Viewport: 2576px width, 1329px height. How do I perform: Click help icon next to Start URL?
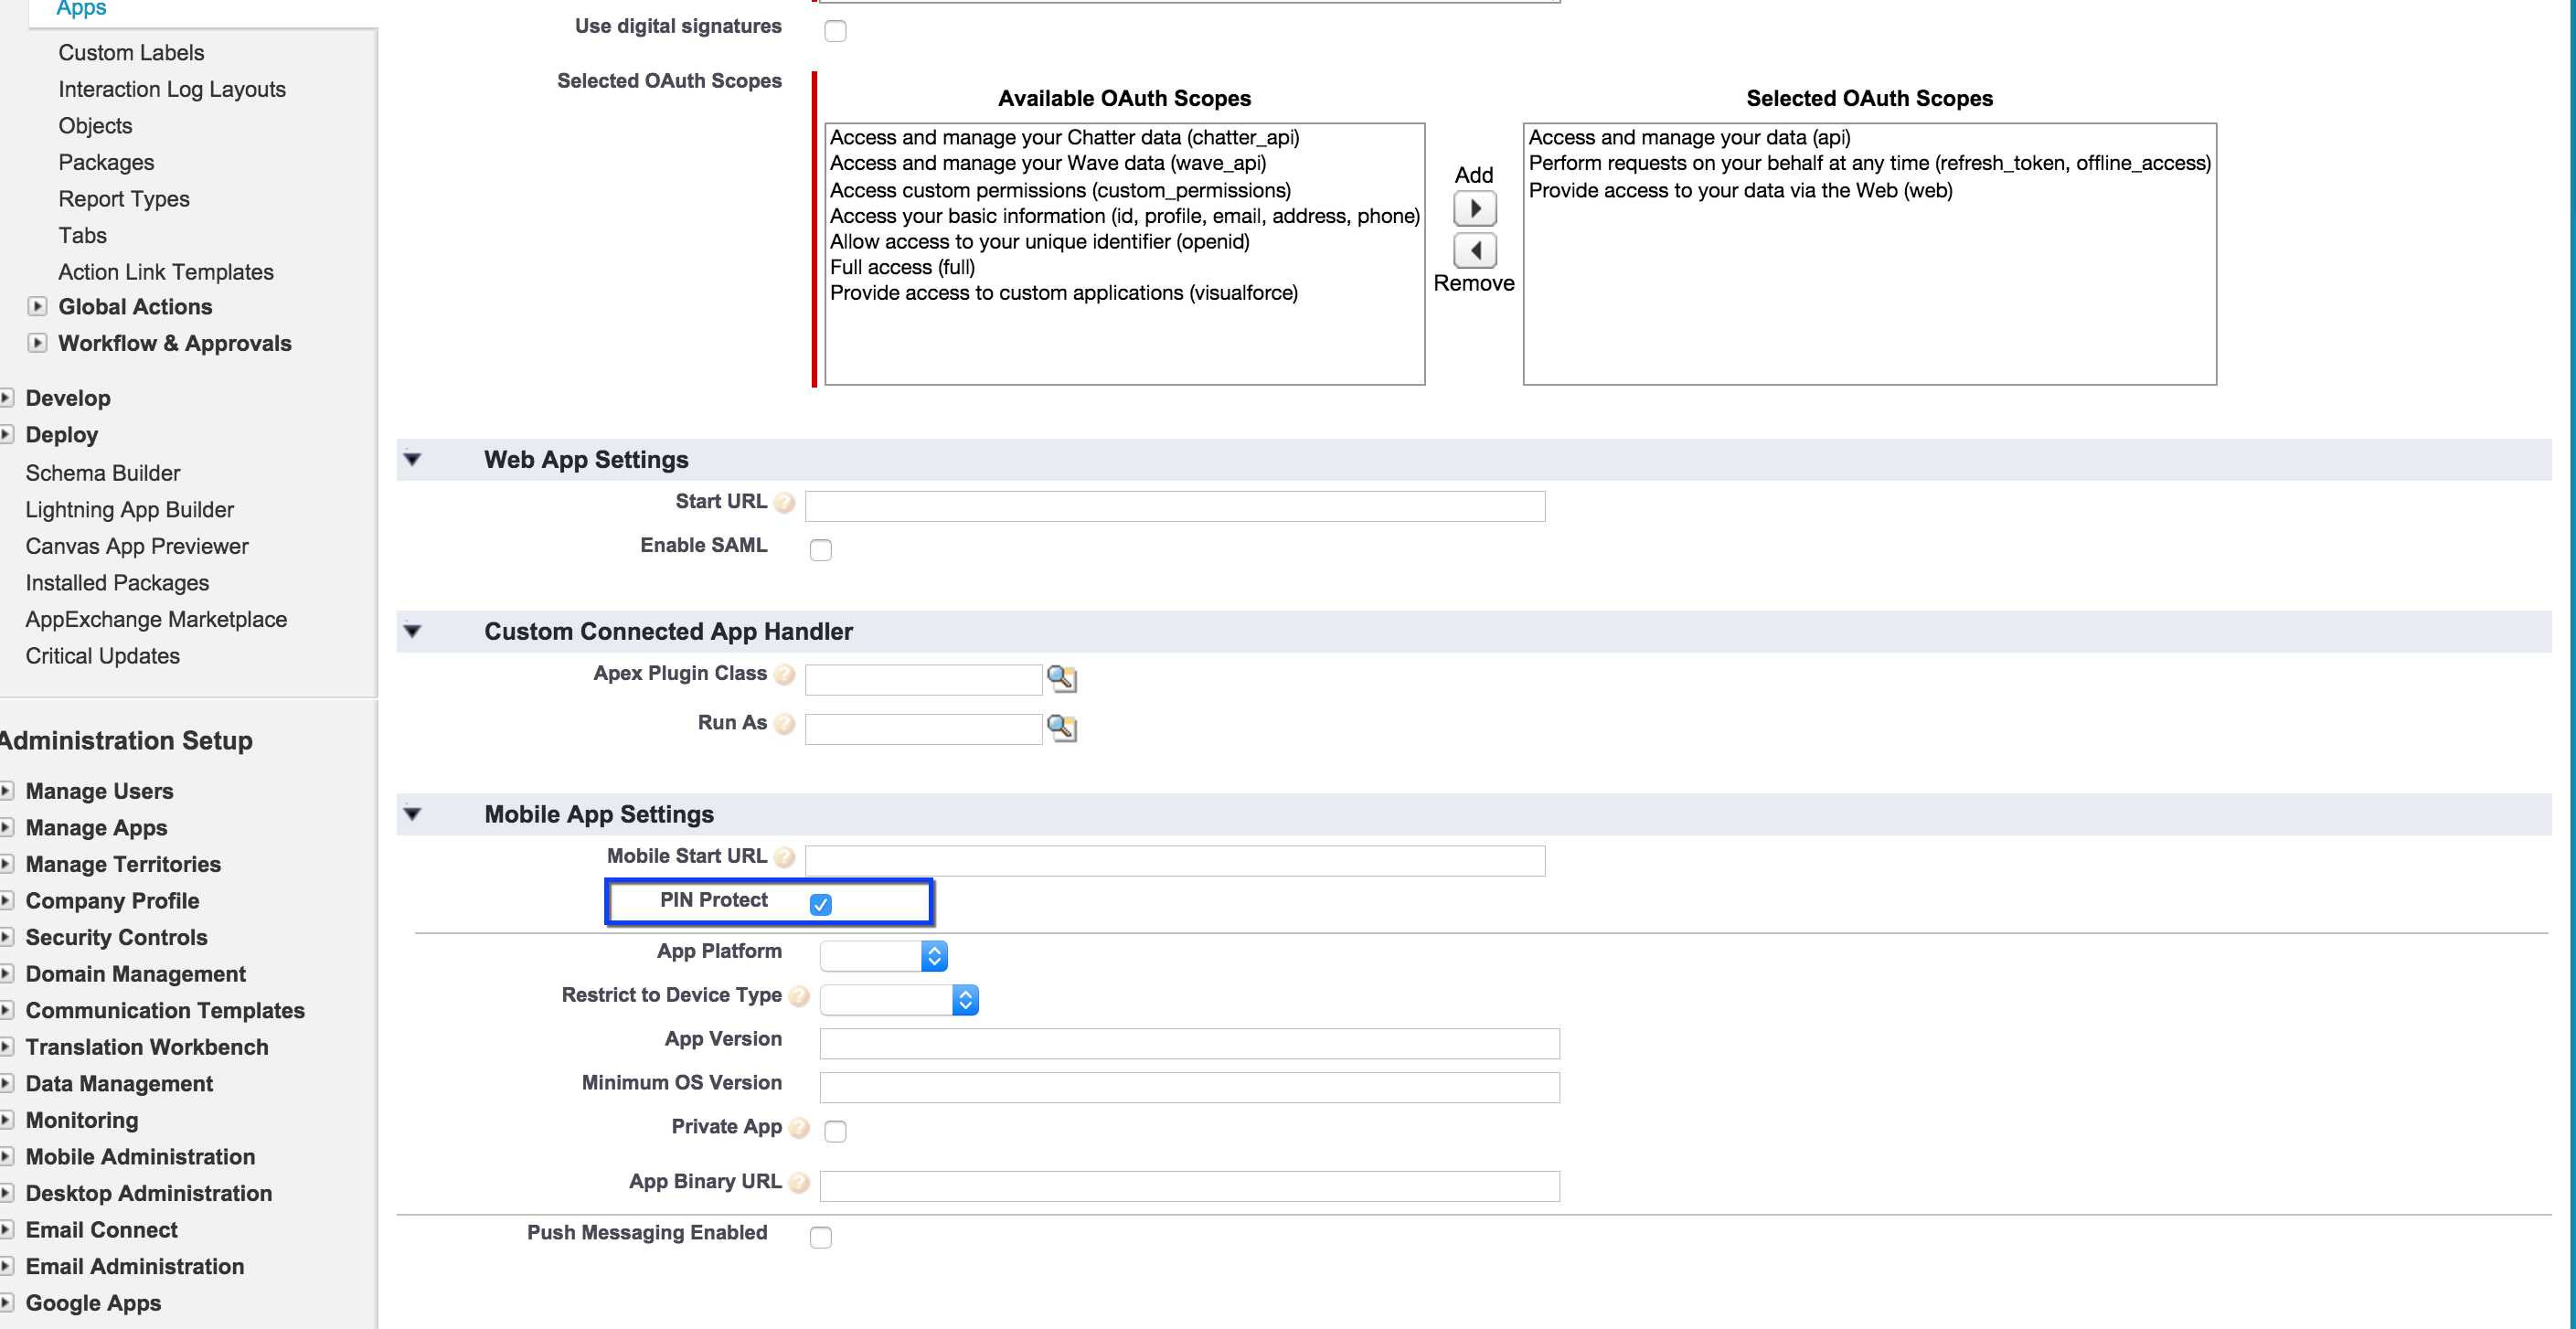tap(785, 503)
